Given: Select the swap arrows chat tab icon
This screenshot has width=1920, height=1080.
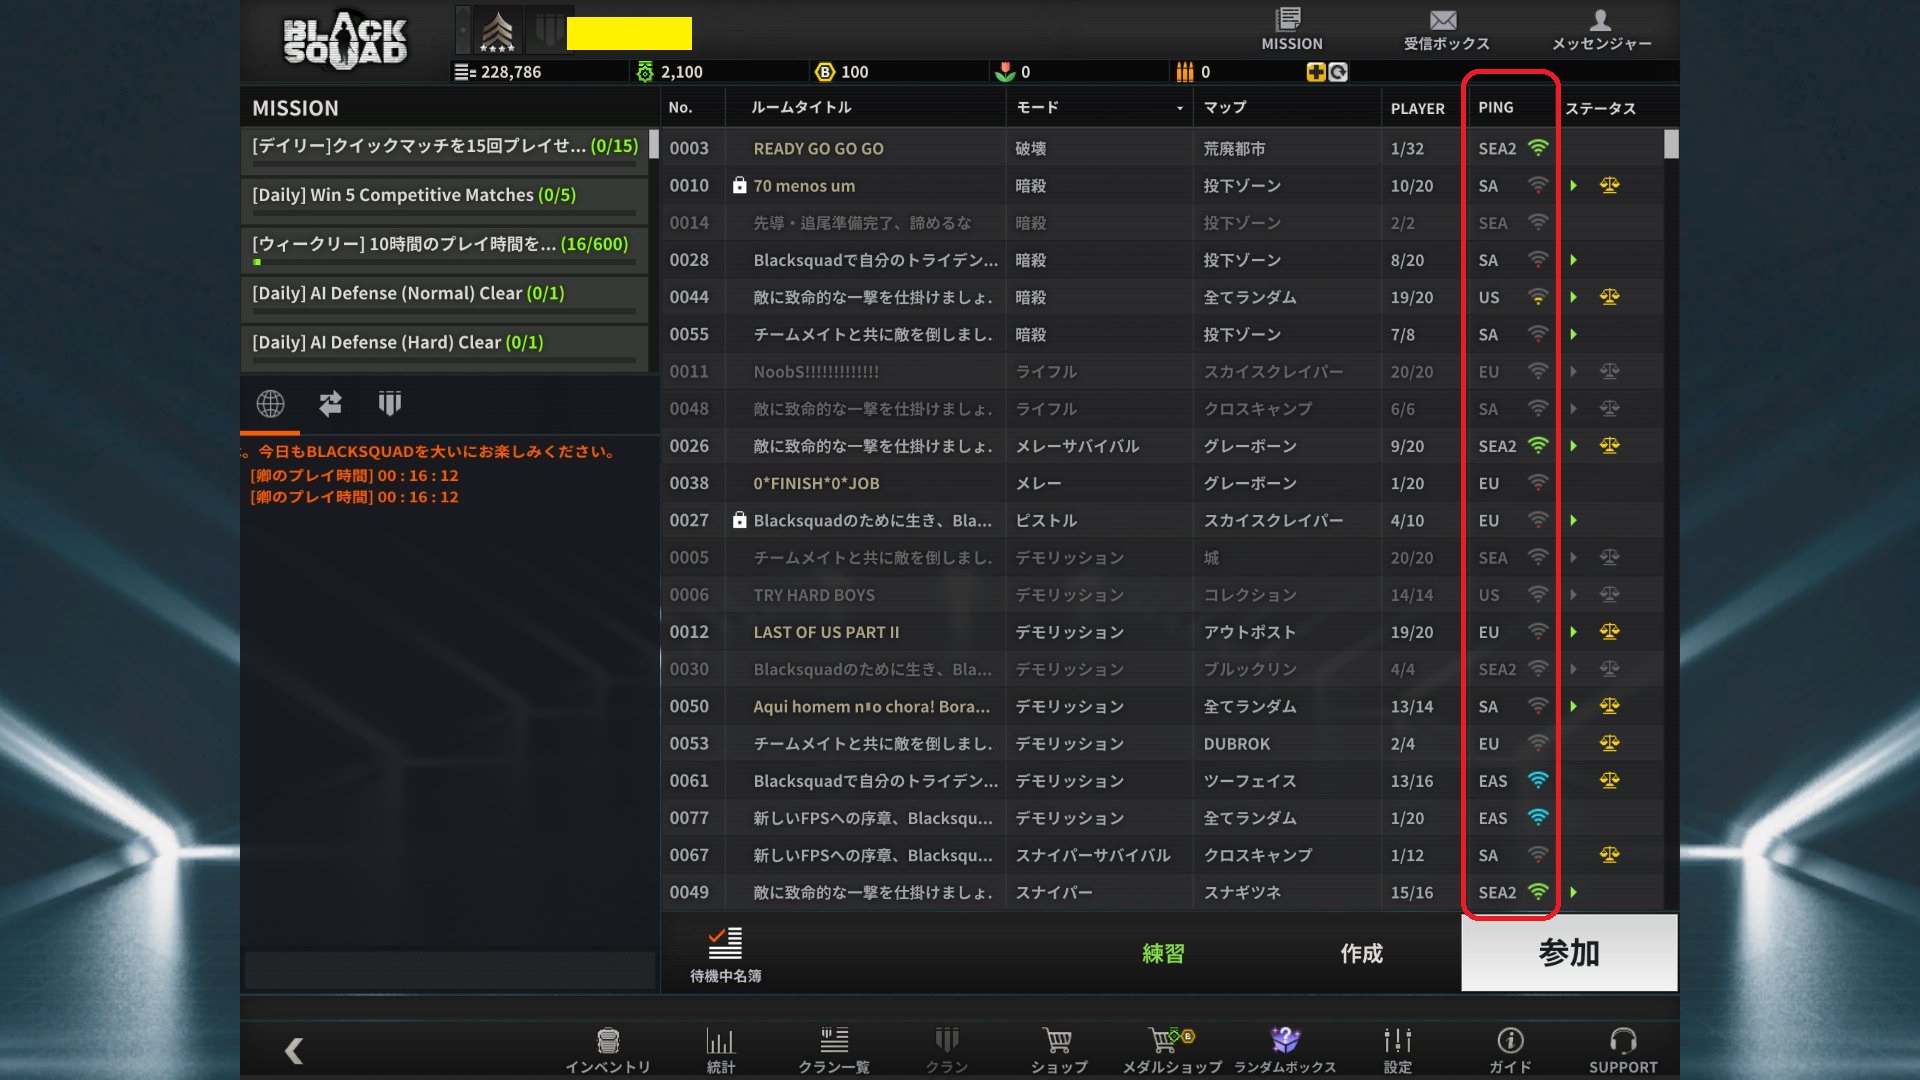Looking at the screenshot, I should [330, 403].
